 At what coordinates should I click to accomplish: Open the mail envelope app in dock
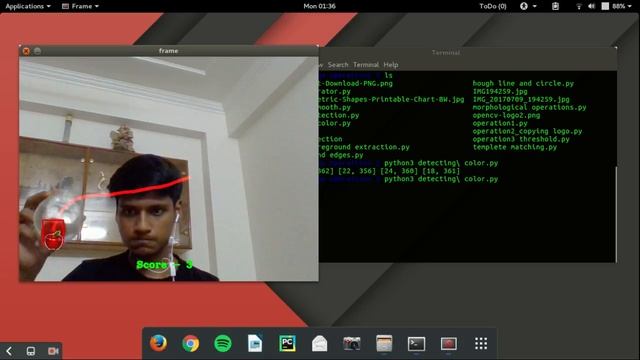tap(320, 343)
